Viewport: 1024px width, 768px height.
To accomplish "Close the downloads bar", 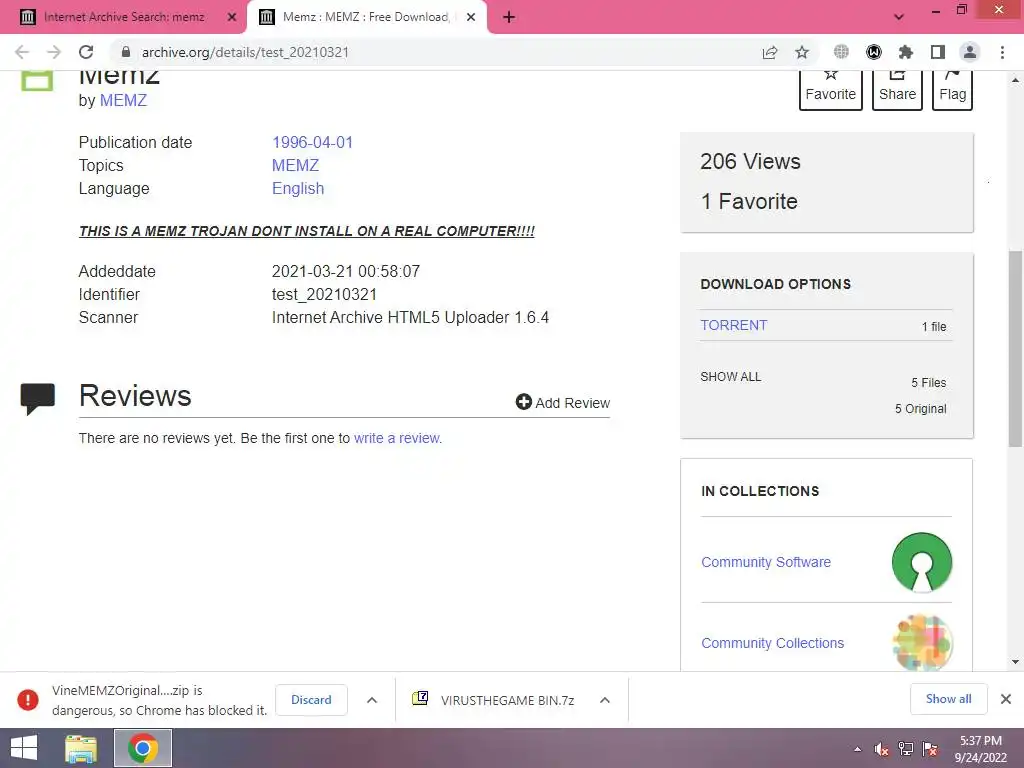I will tap(1006, 699).
